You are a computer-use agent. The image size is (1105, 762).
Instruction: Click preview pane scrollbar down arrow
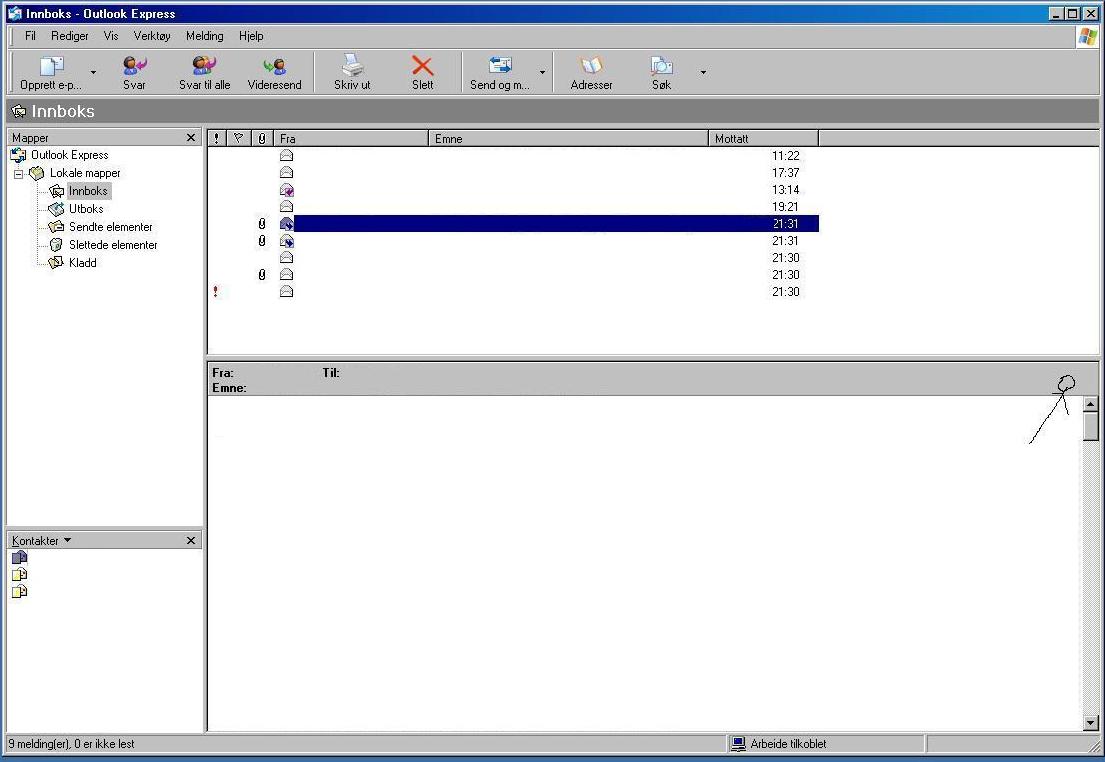coord(1090,722)
